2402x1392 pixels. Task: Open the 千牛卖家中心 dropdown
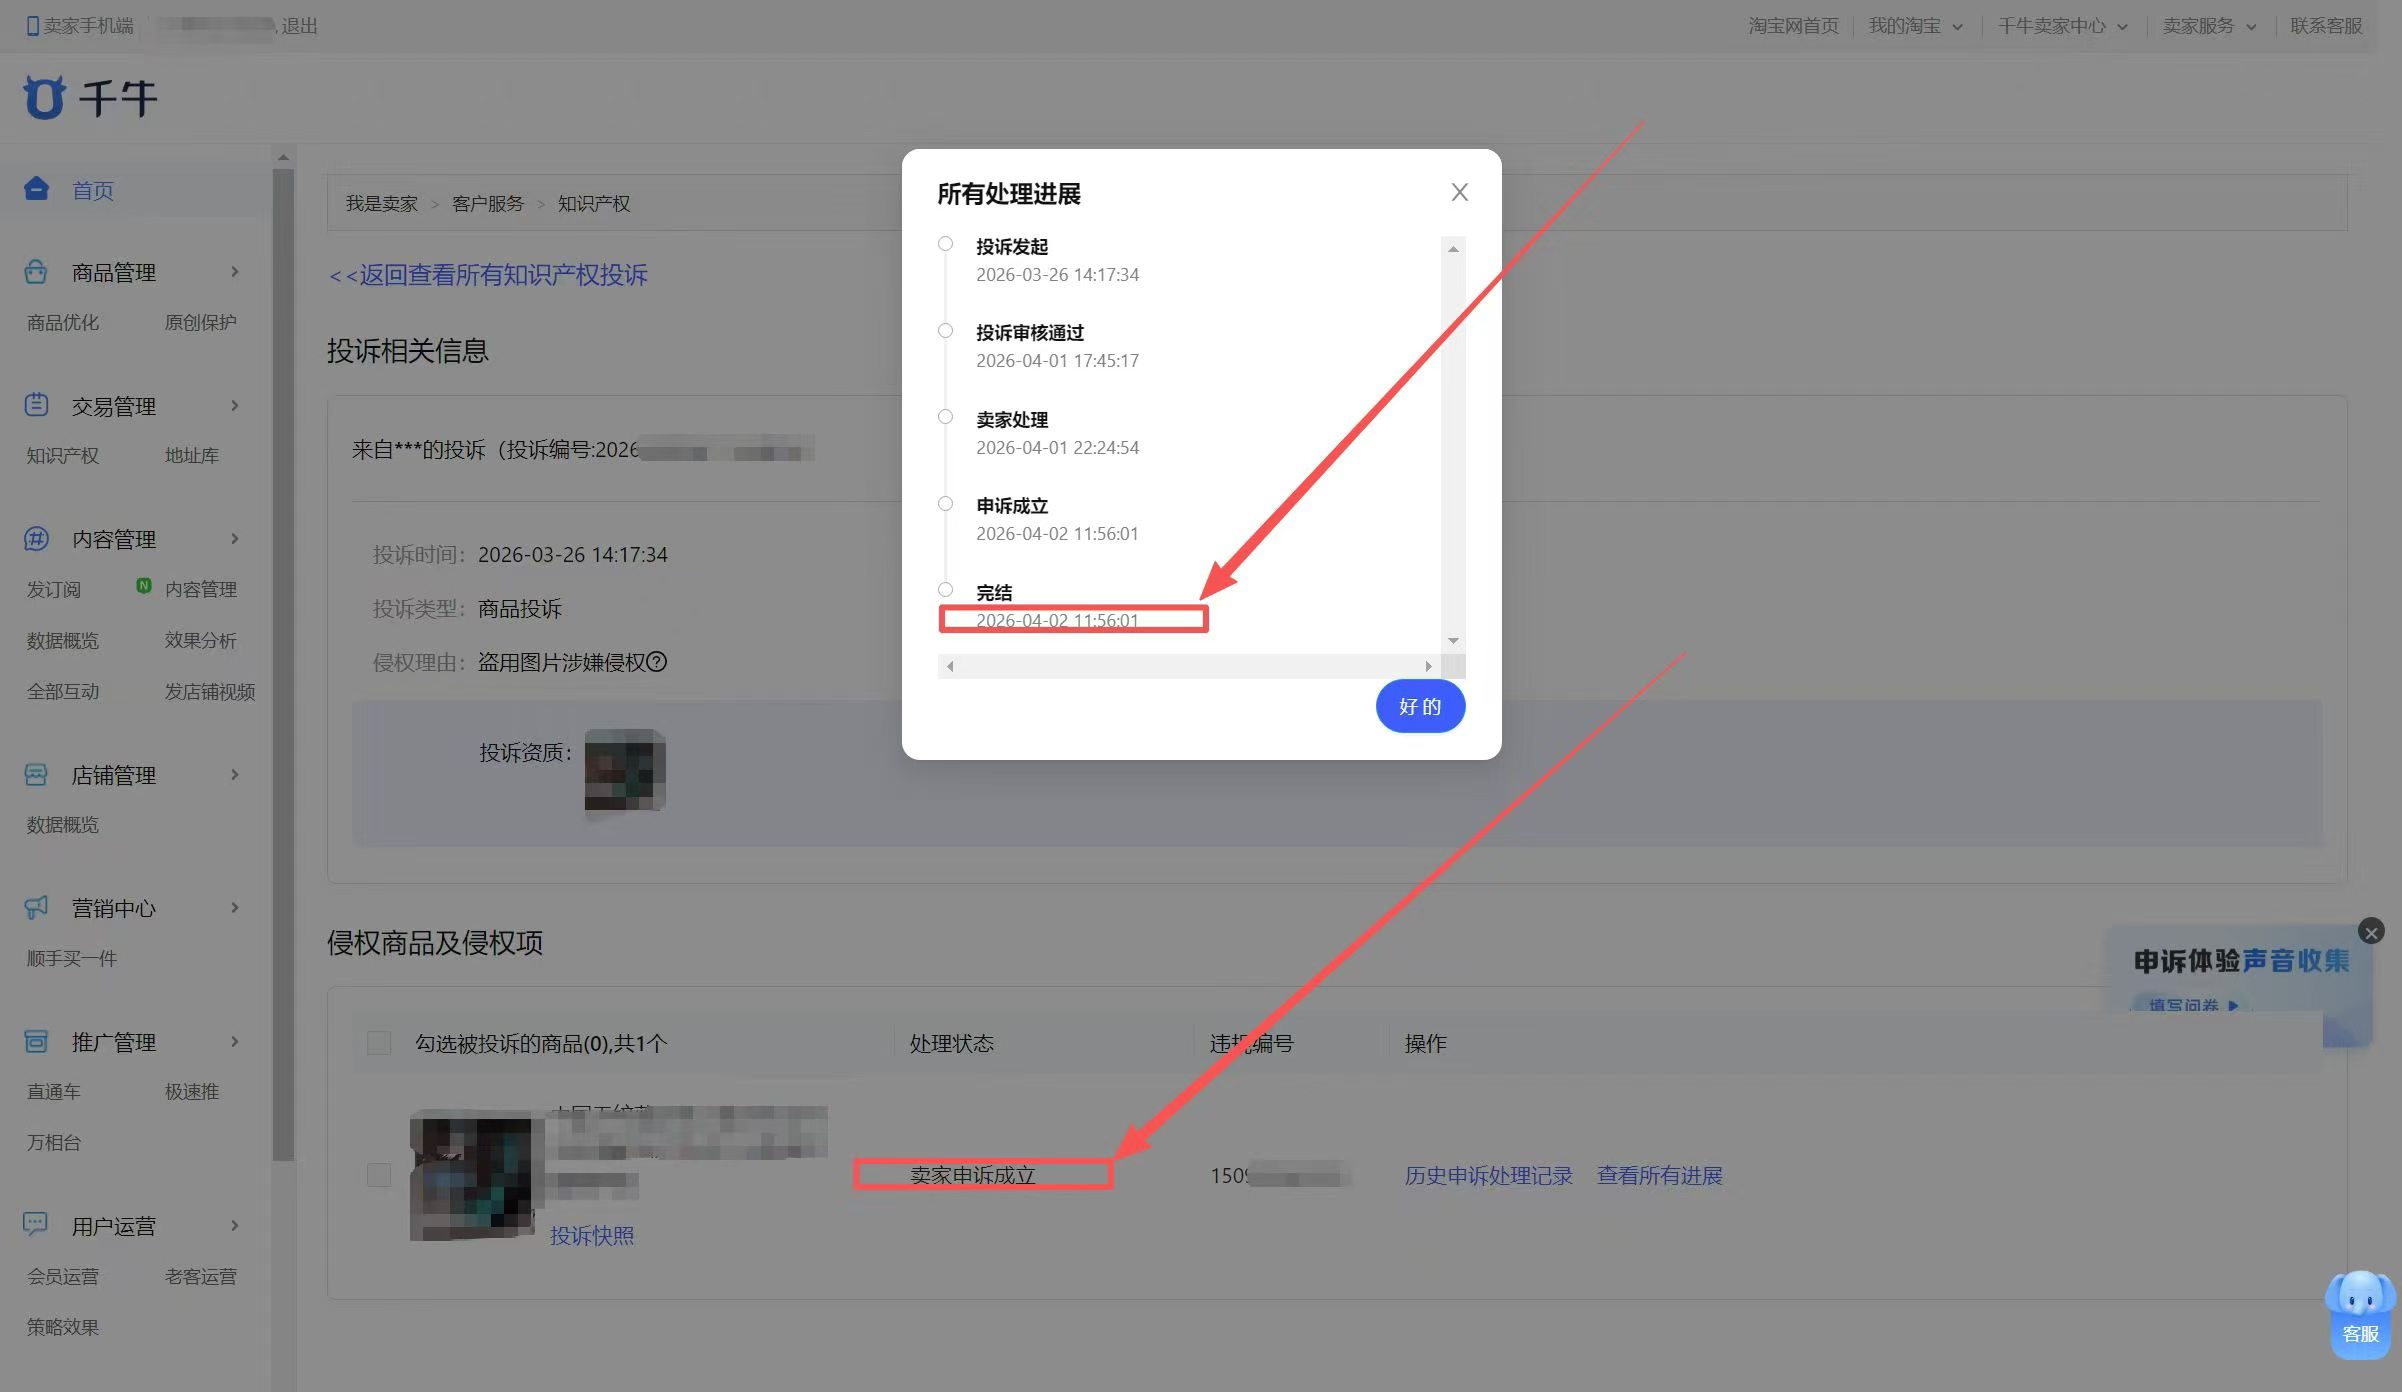click(2062, 26)
